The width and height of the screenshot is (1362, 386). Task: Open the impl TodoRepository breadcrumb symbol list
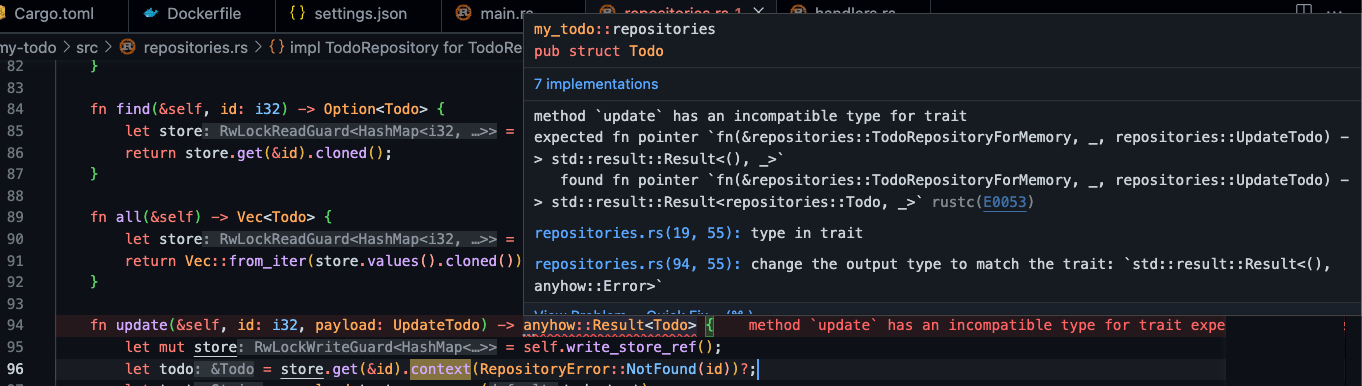(407, 47)
